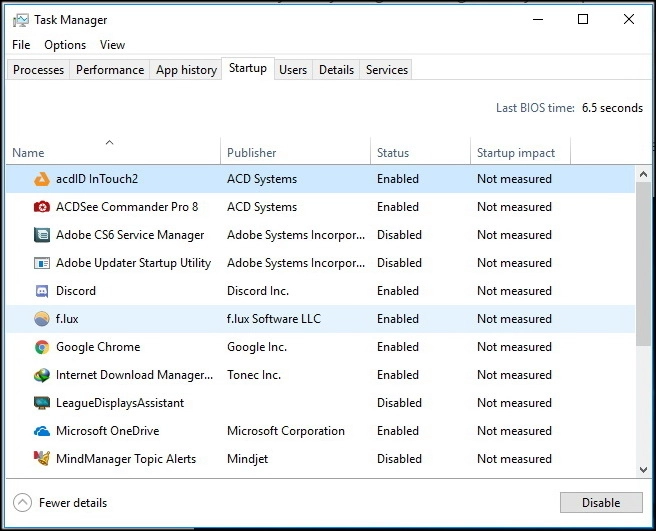Click the Disabled status of LeagueDisplaysAssistant
The height and width of the screenshot is (531, 656).
[x=399, y=403]
